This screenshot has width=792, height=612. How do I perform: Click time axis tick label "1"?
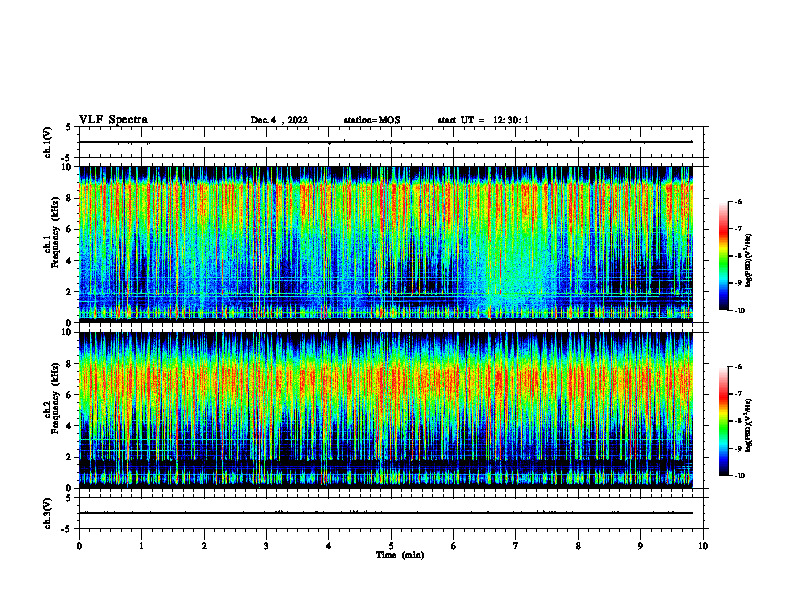pyautogui.click(x=141, y=546)
